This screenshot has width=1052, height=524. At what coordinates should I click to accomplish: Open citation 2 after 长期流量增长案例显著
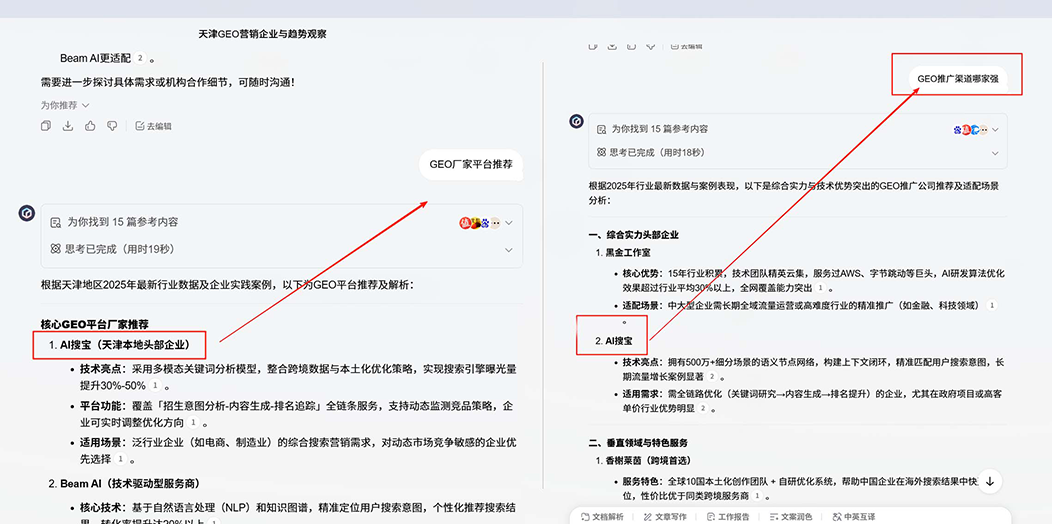point(712,377)
